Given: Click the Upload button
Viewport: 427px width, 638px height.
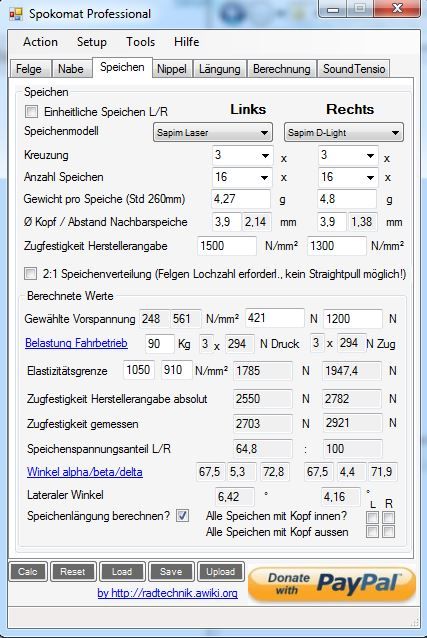Looking at the screenshot, I should point(221,572).
